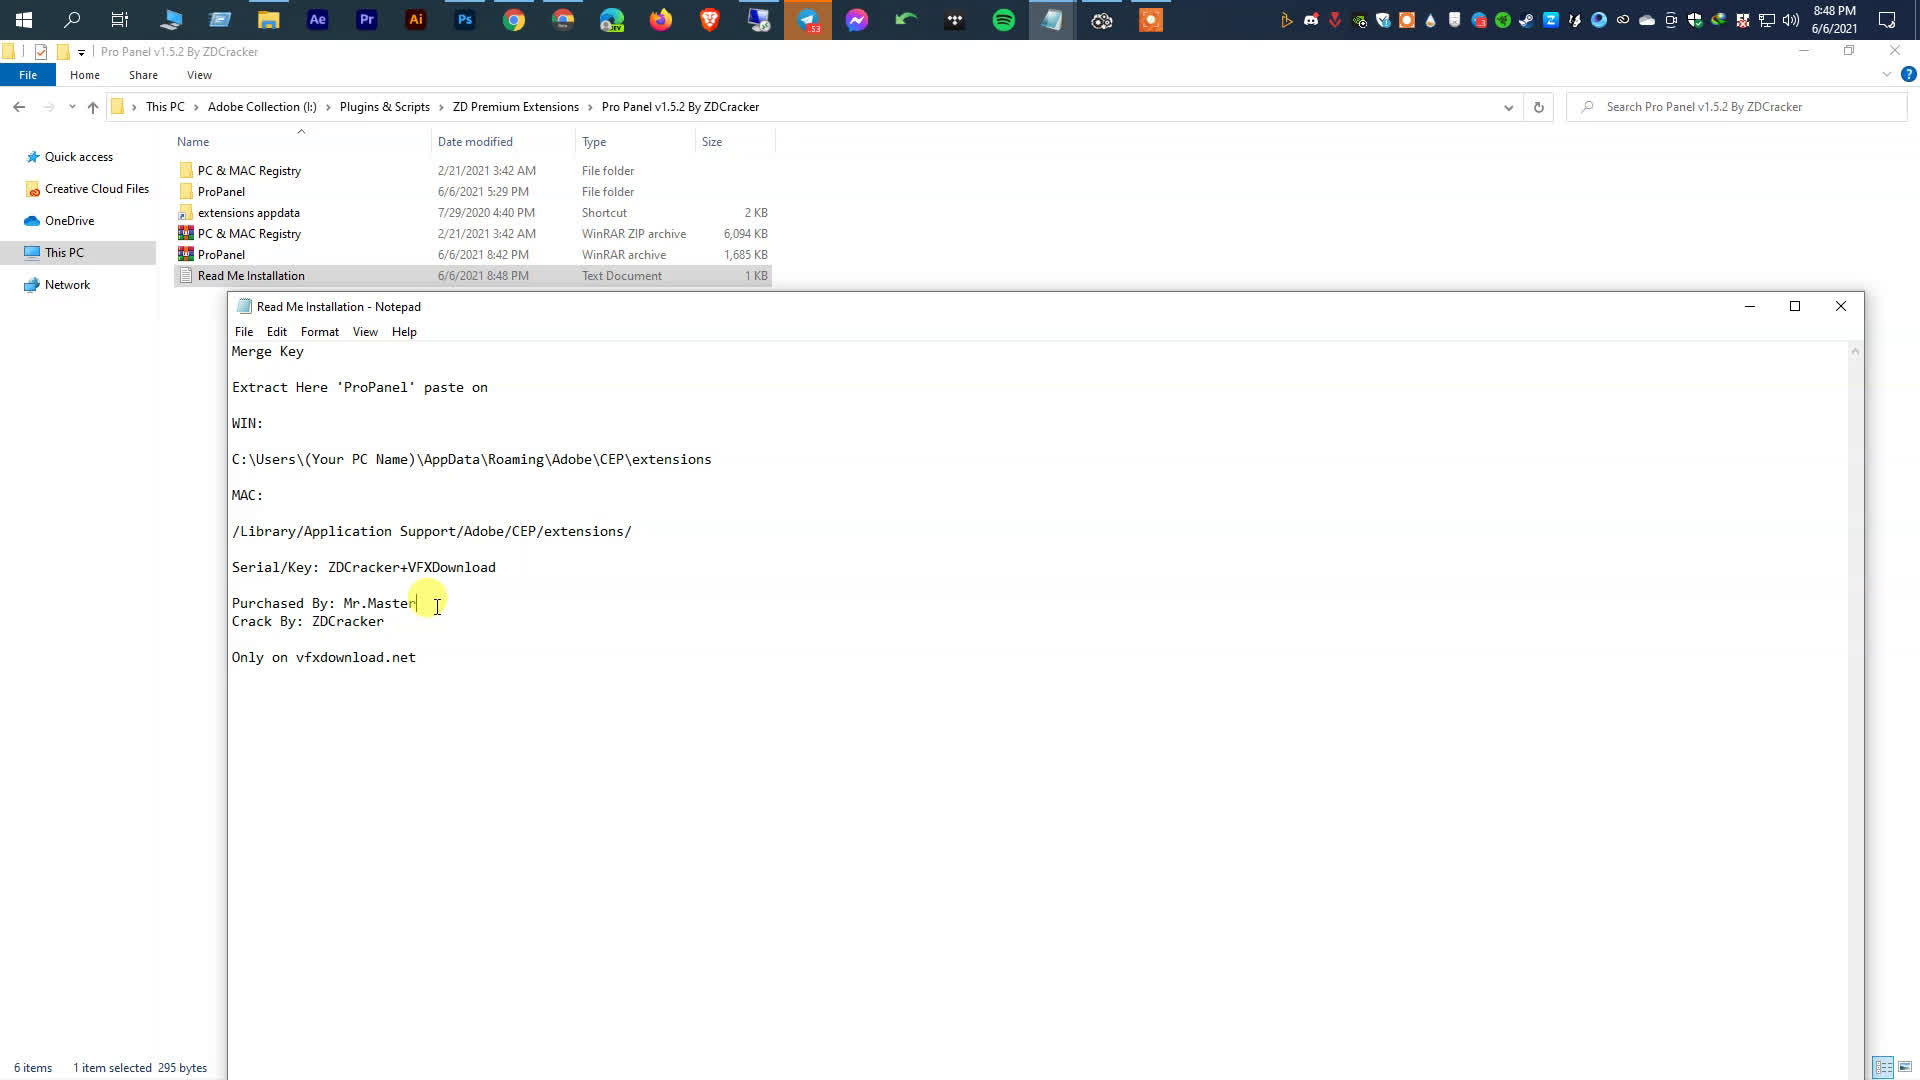
Task: Open After Effects from the taskbar
Action: point(318,20)
